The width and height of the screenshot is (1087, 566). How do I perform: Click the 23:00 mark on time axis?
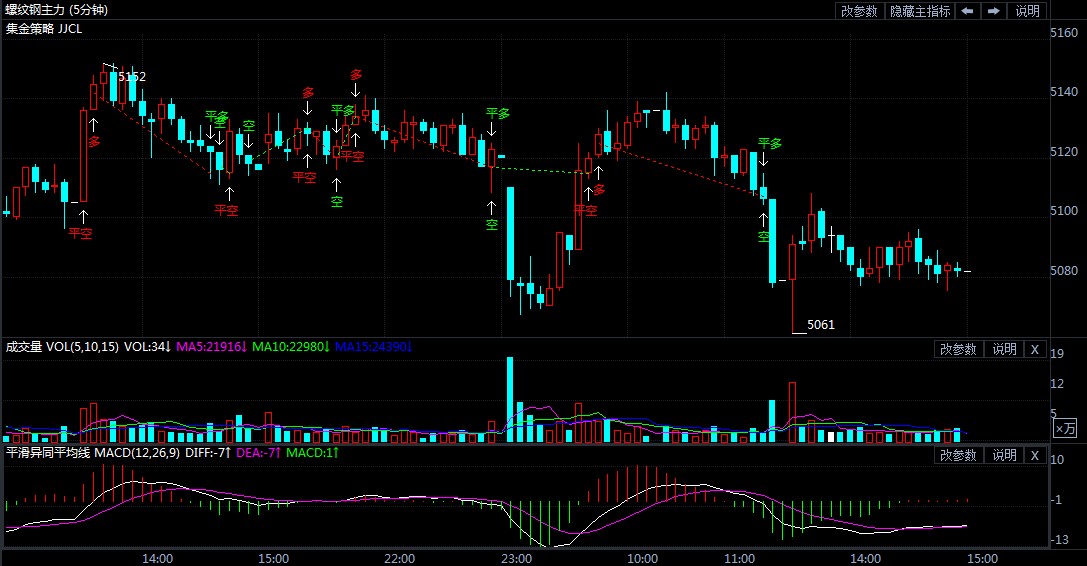click(x=516, y=558)
